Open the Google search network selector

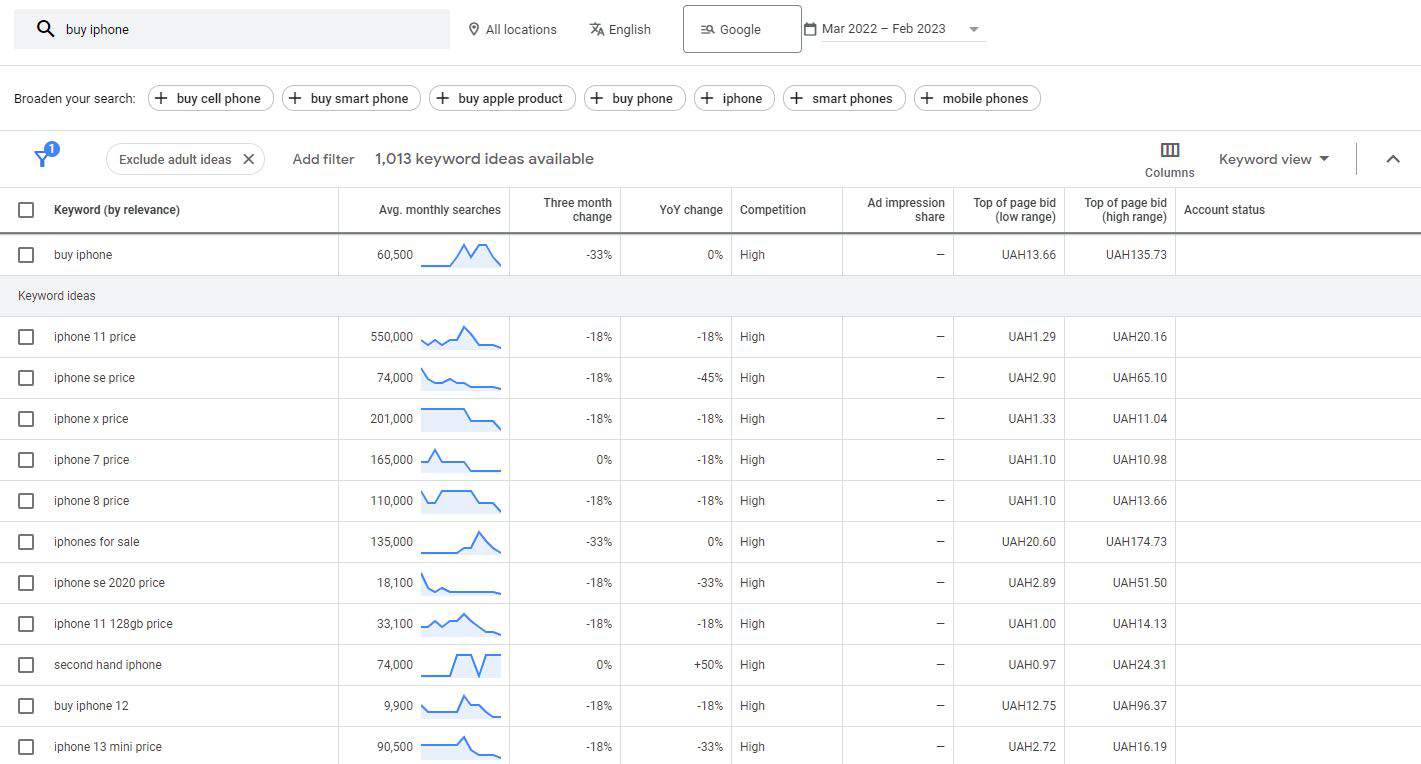[742, 29]
